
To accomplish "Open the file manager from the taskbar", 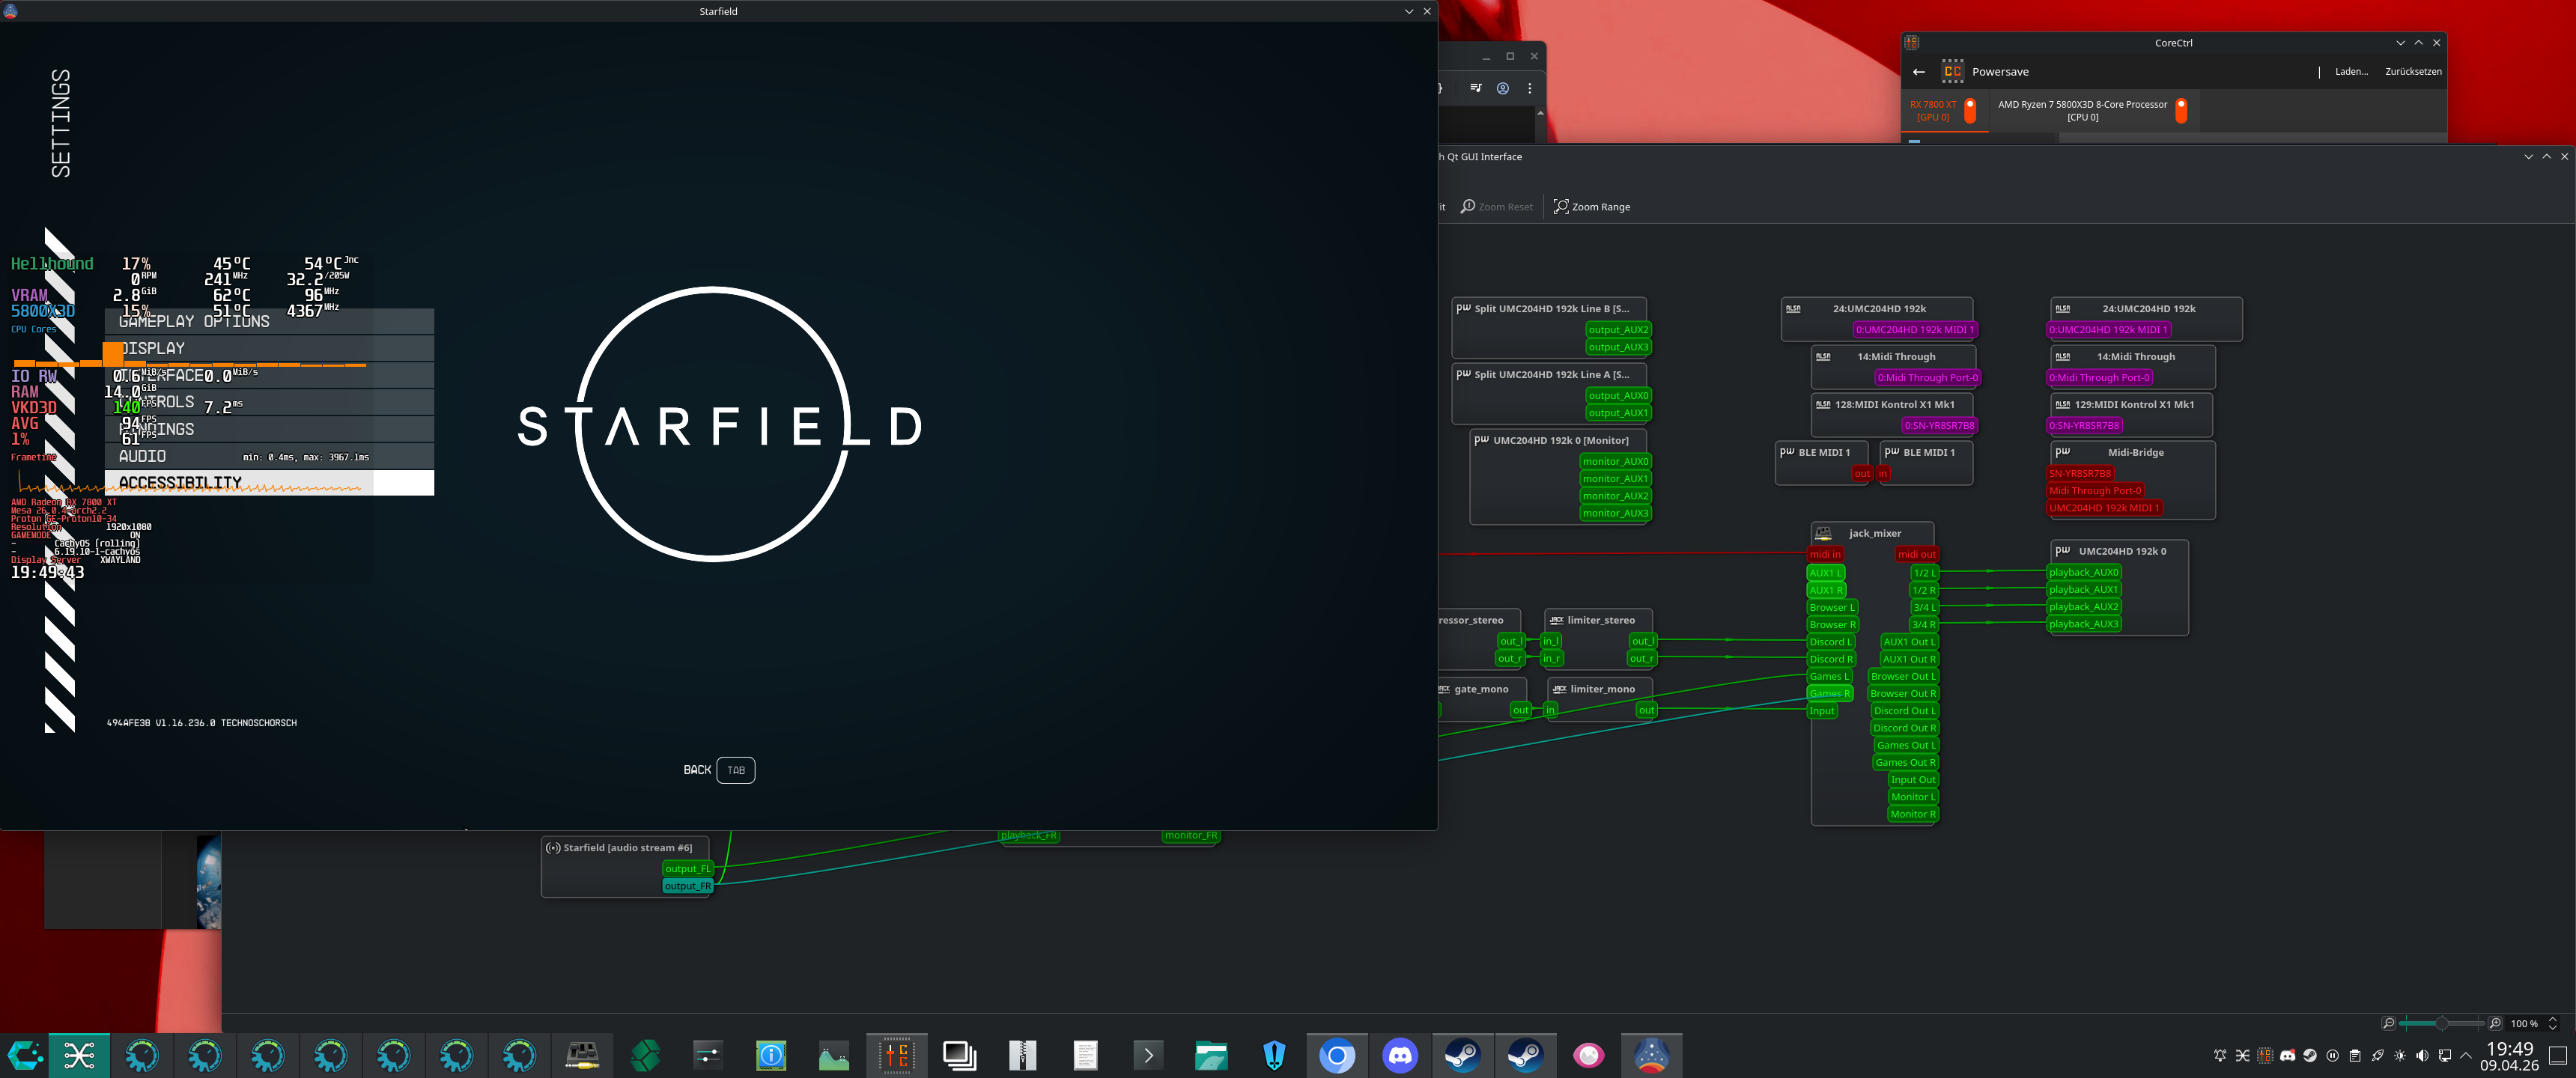I will pos(1211,1055).
